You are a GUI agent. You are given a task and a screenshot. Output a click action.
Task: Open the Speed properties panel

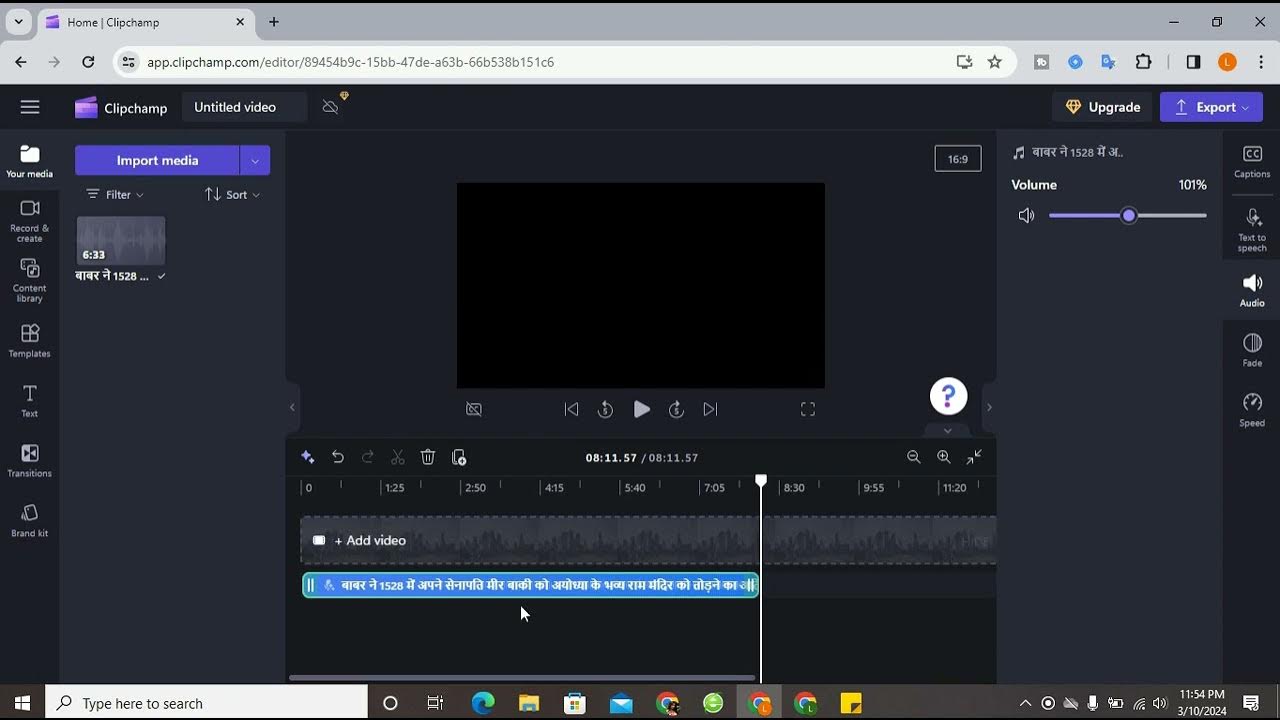point(1252,410)
